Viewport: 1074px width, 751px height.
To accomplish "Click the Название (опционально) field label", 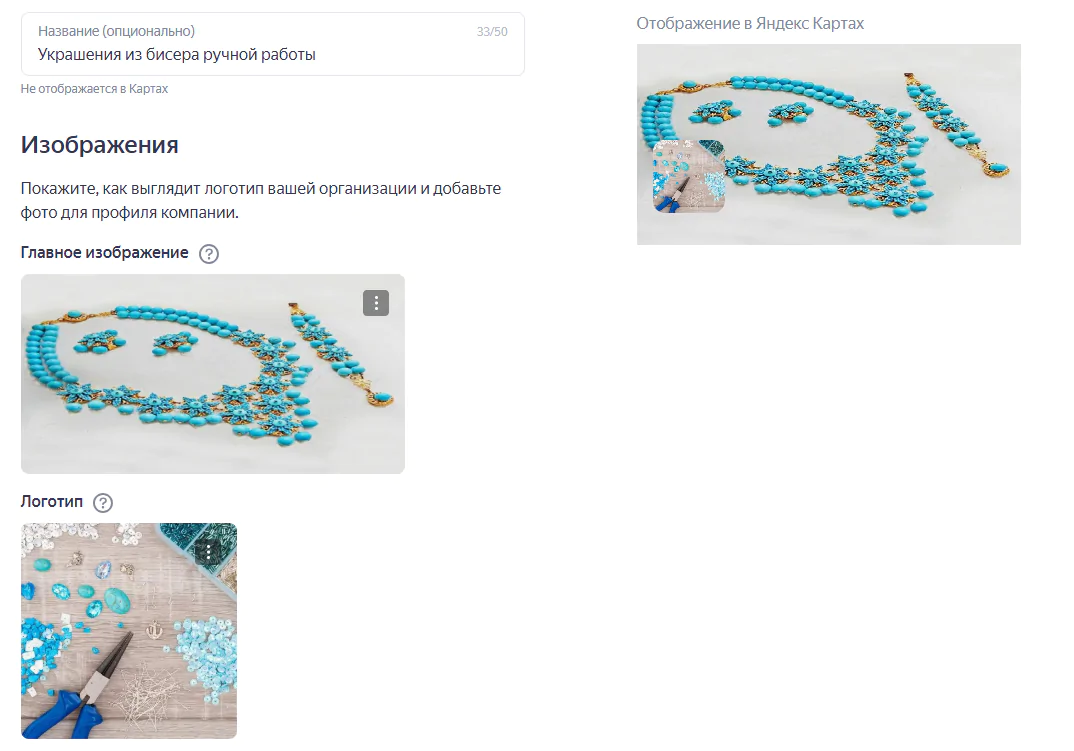I will tap(116, 31).
